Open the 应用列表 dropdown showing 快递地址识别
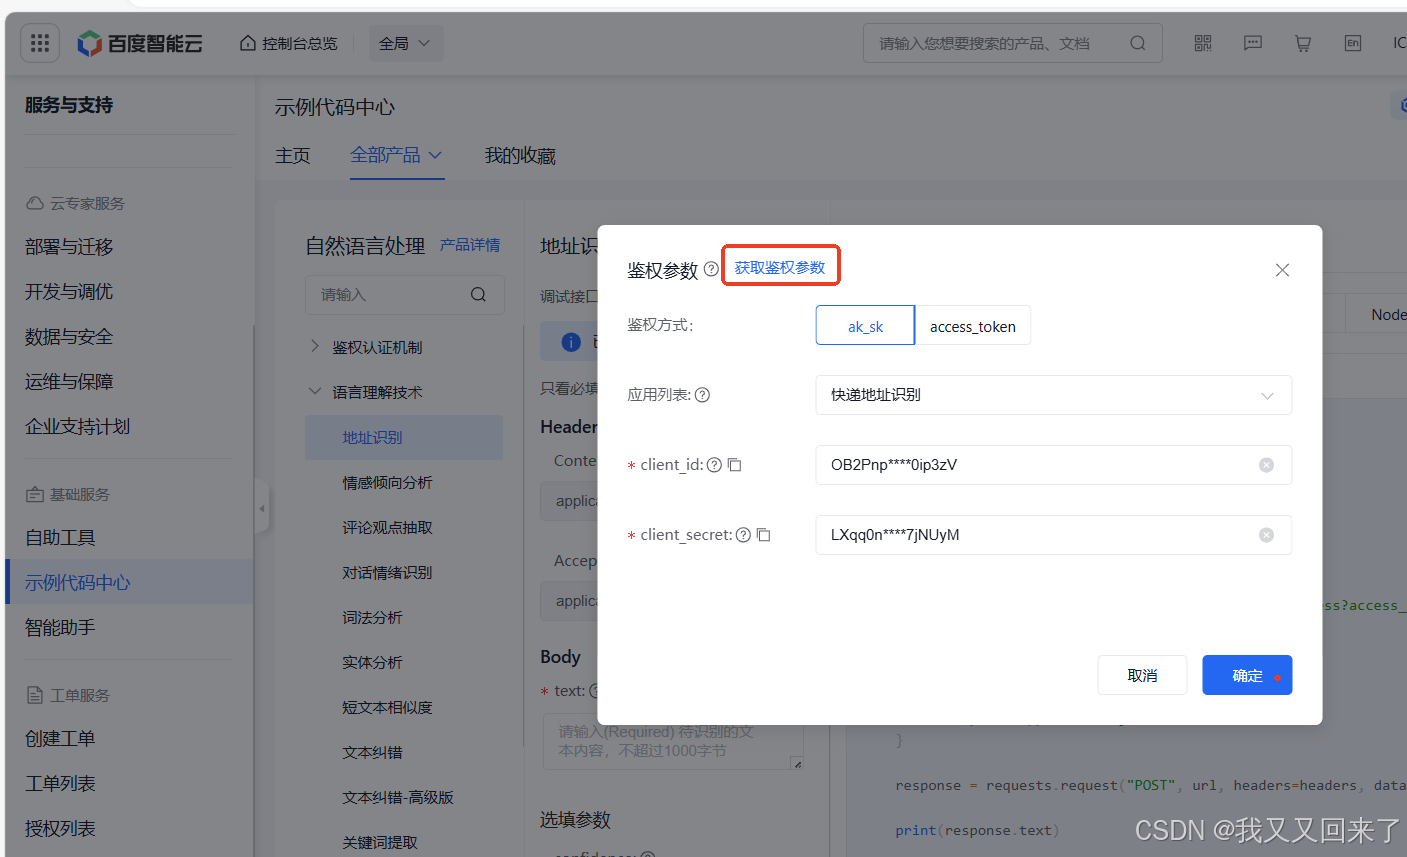Image resolution: width=1407 pixels, height=857 pixels. (x=1053, y=394)
